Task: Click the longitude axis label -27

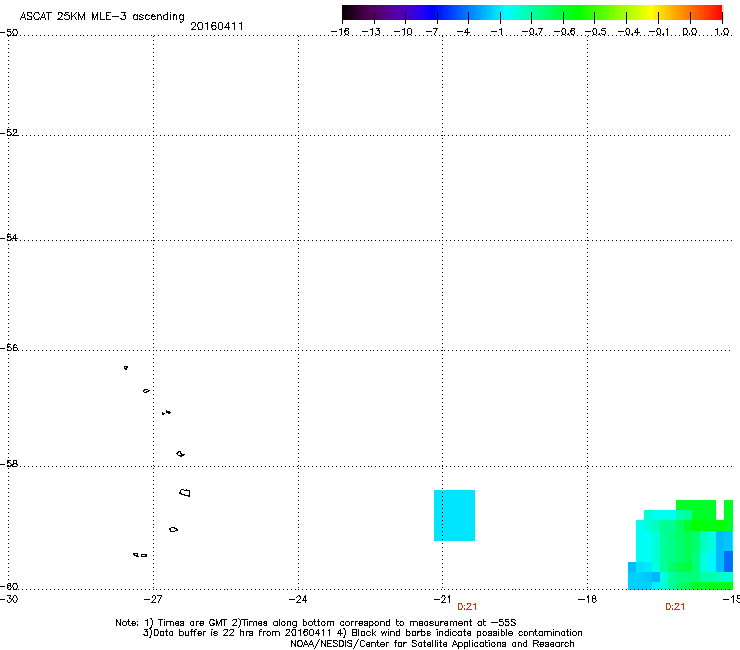Action: pos(153,599)
